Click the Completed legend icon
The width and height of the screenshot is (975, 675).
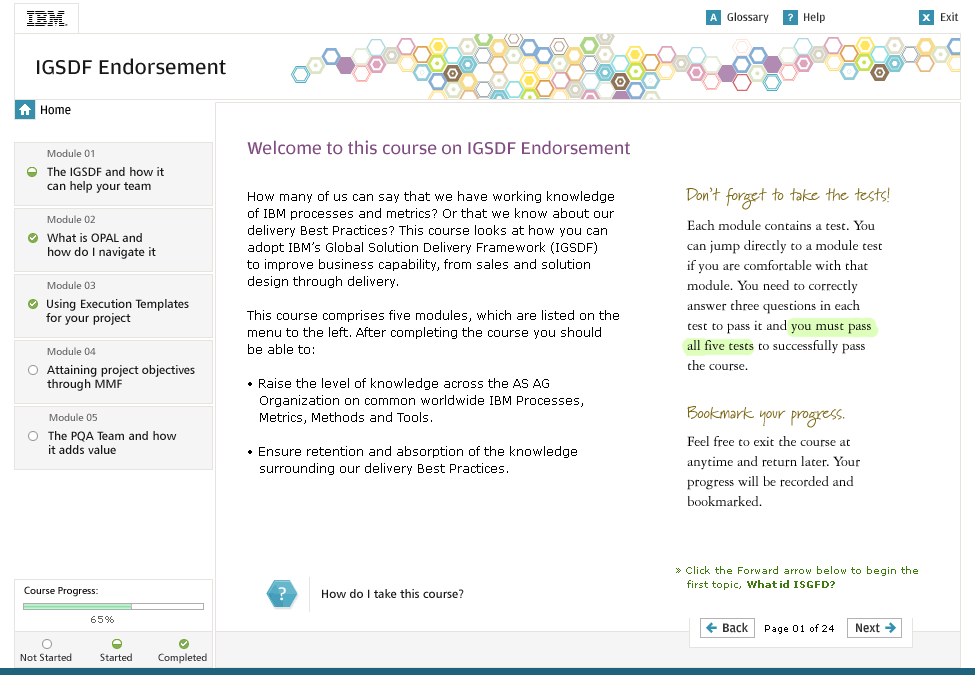click(x=183, y=644)
